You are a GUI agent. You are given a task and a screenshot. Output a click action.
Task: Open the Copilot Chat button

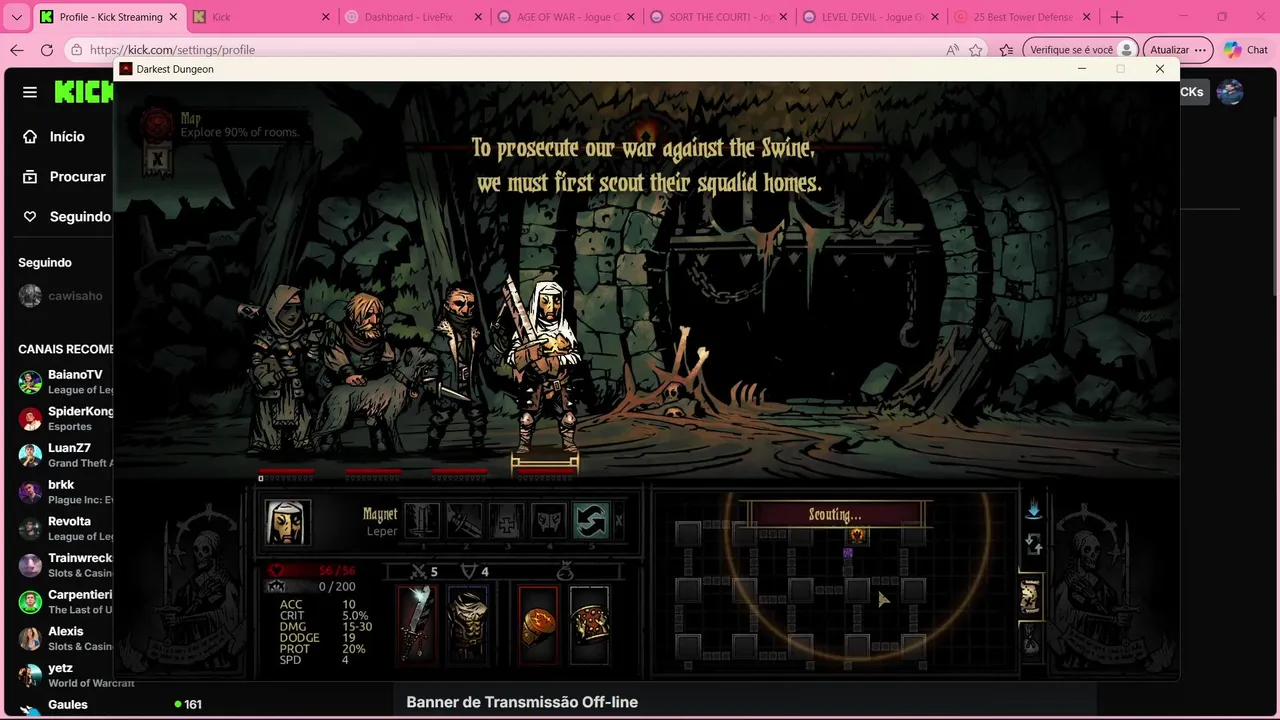1246,50
